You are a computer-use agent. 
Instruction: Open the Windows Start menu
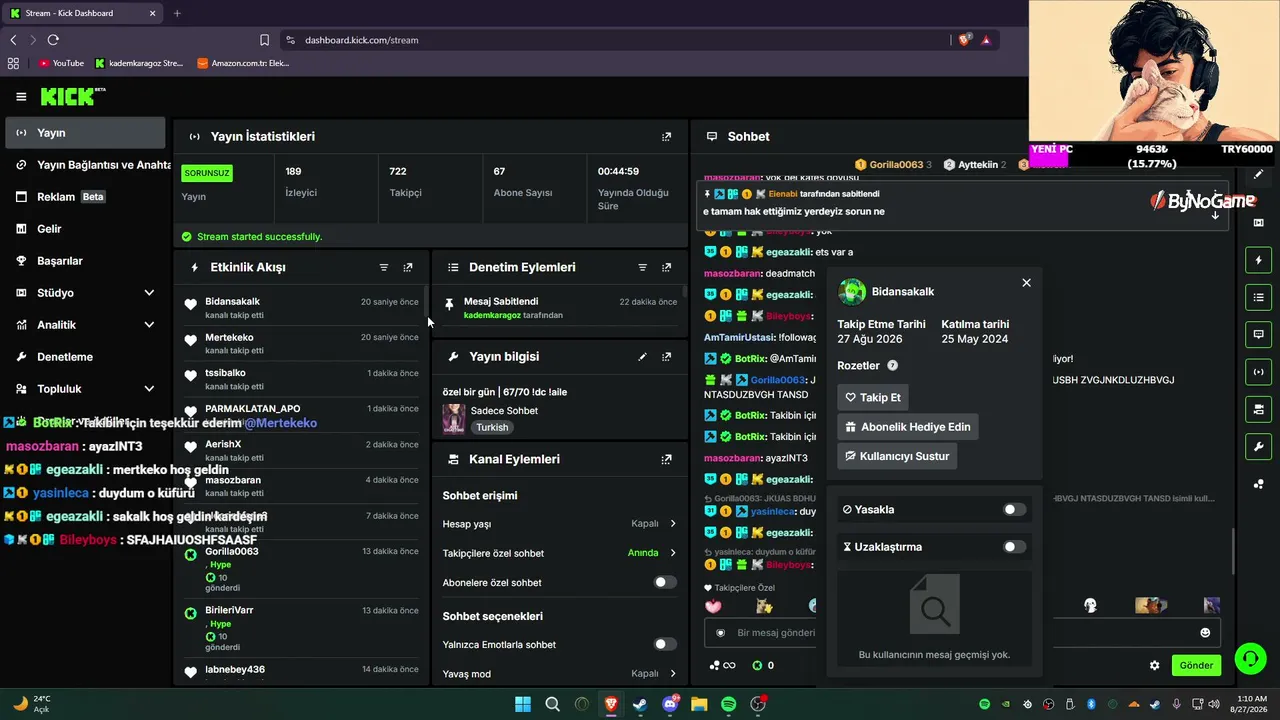point(523,705)
